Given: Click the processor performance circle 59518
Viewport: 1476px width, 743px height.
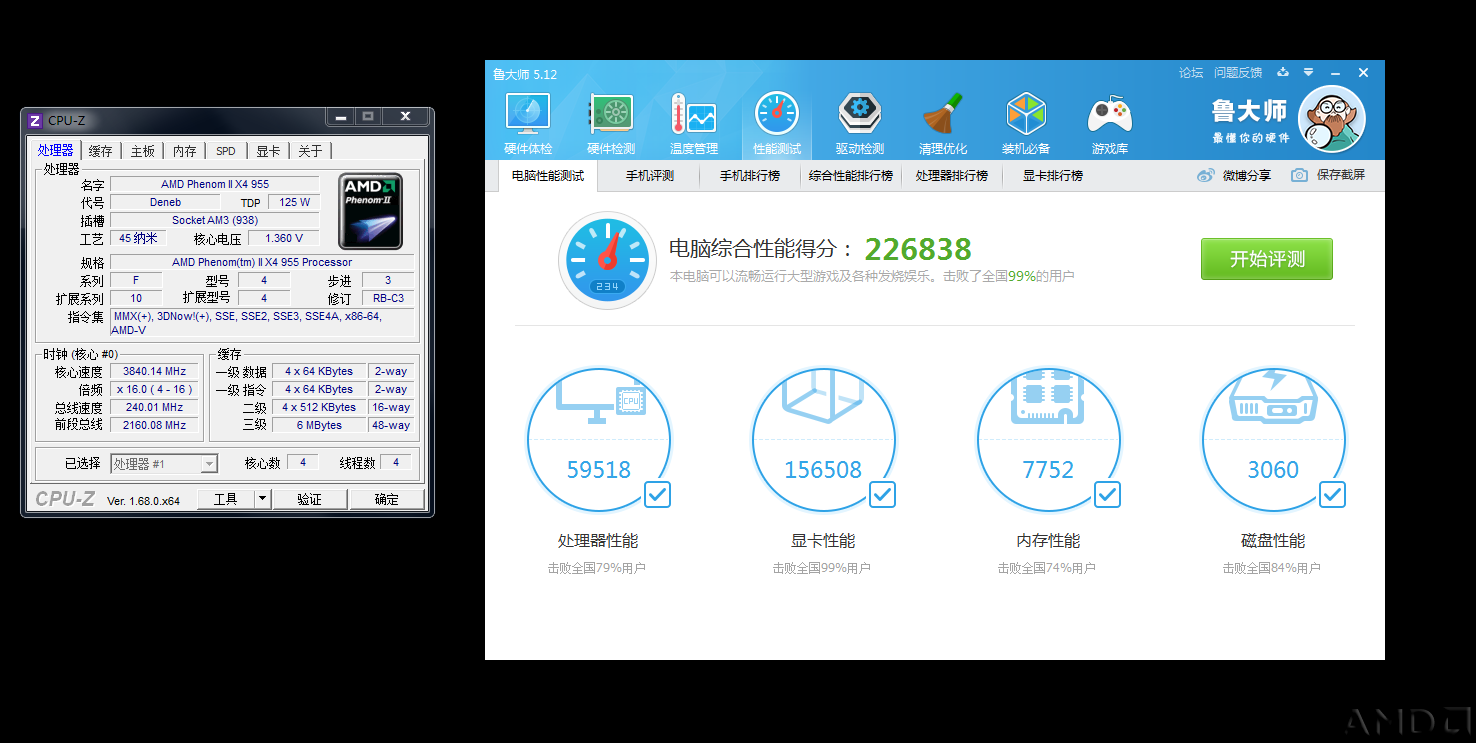Looking at the screenshot, I should (599, 440).
